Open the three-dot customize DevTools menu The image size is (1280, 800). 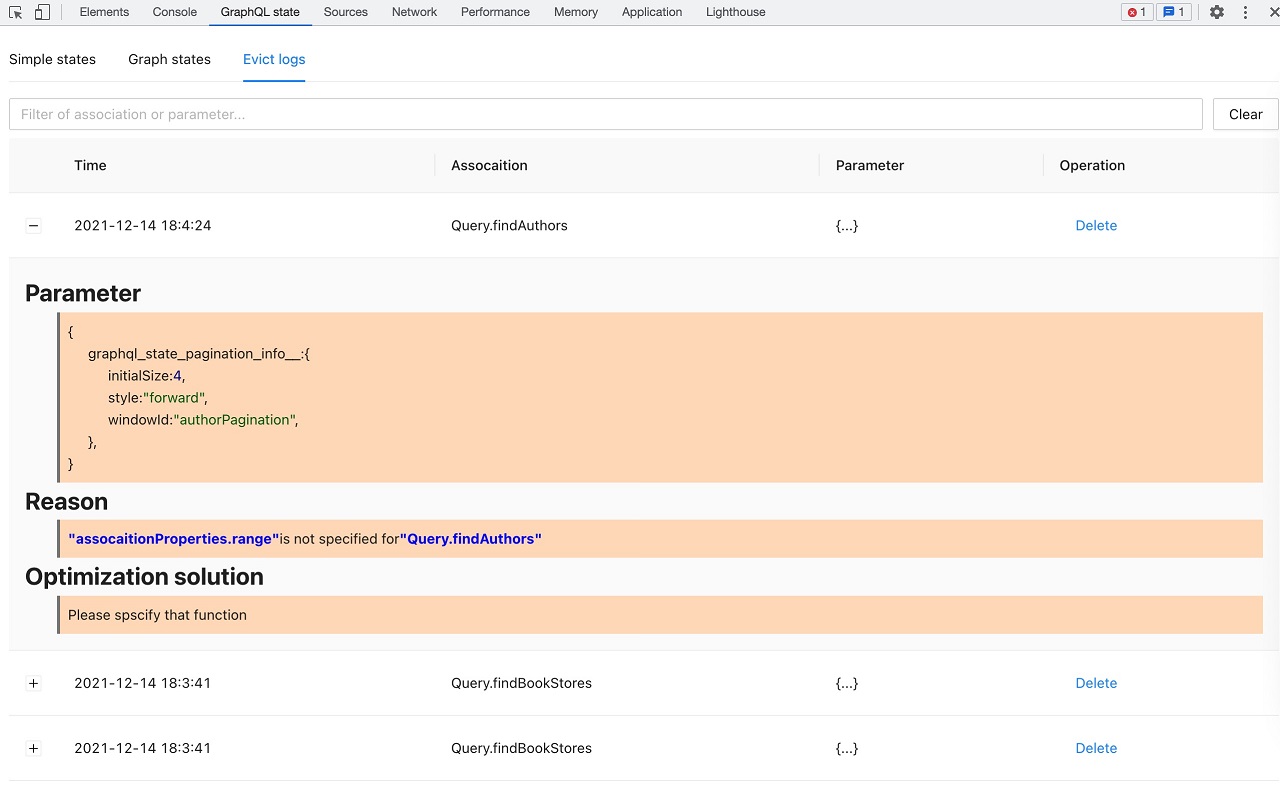pyautogui.click(x=1244, y=12)
